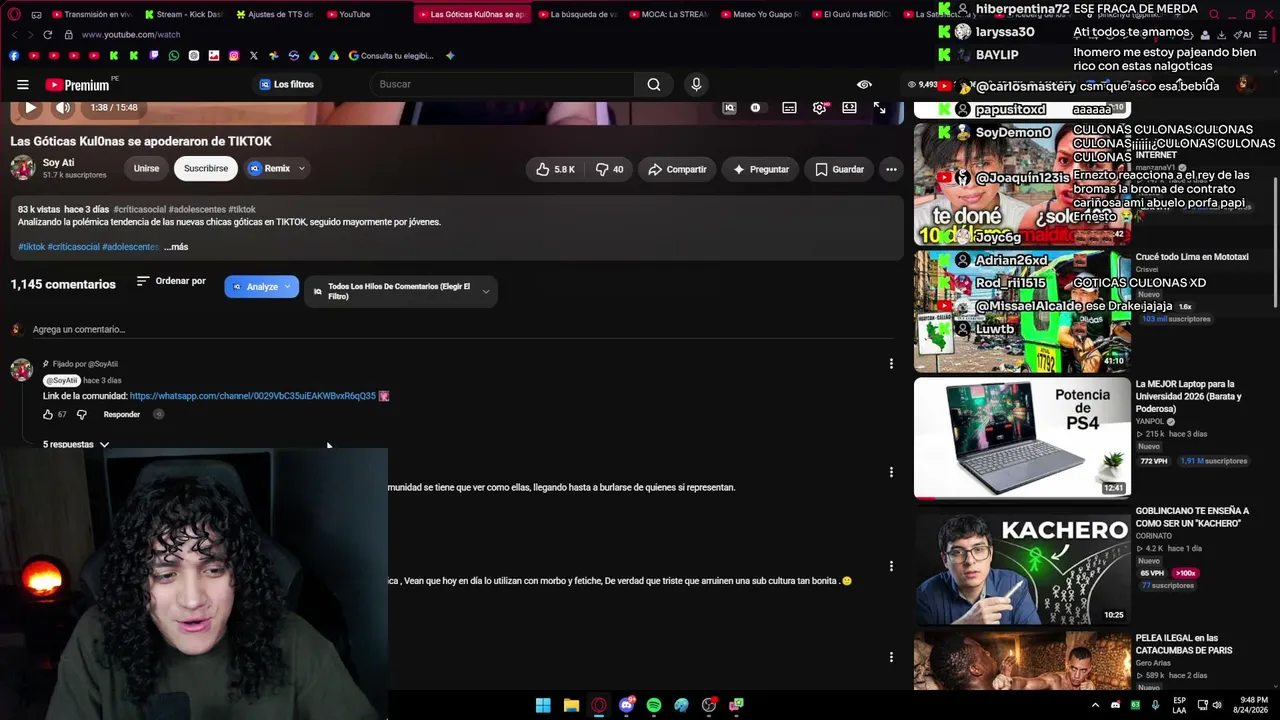
Task: Open Spotify from the taskbar
Action: [654, 705]
